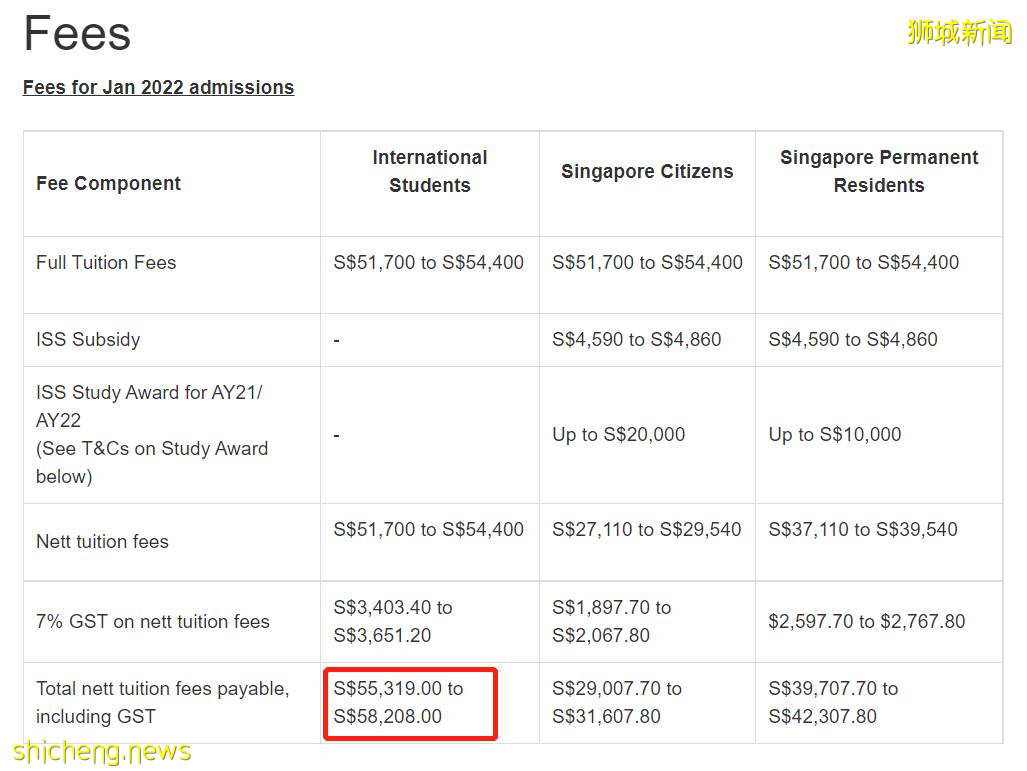1027x771 pixels.
Task: Click the 'Fees for Jan 2022 admissions' link
Action: 158,87
